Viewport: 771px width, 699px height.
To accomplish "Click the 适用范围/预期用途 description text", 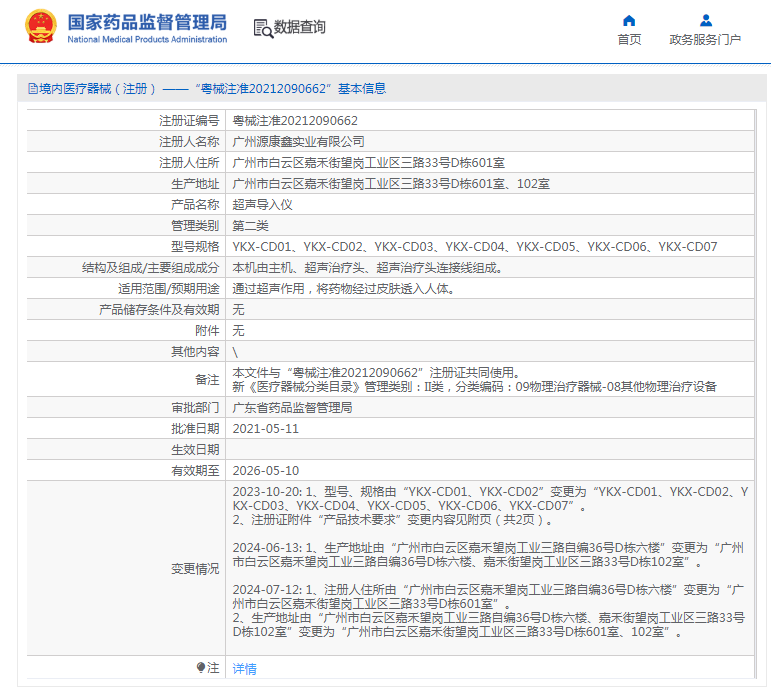I will 344,289.
